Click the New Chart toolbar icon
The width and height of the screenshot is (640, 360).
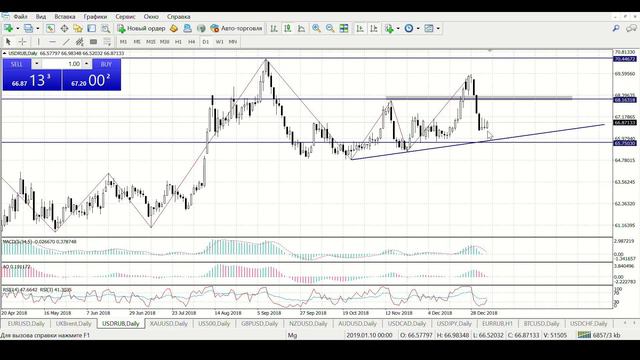coord(8,28)
